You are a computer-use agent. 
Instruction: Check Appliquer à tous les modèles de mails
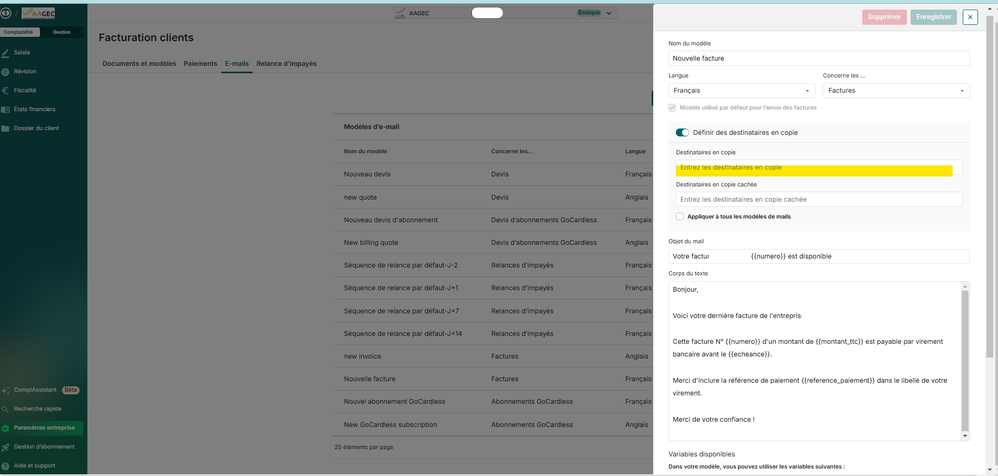pos(680,216)
